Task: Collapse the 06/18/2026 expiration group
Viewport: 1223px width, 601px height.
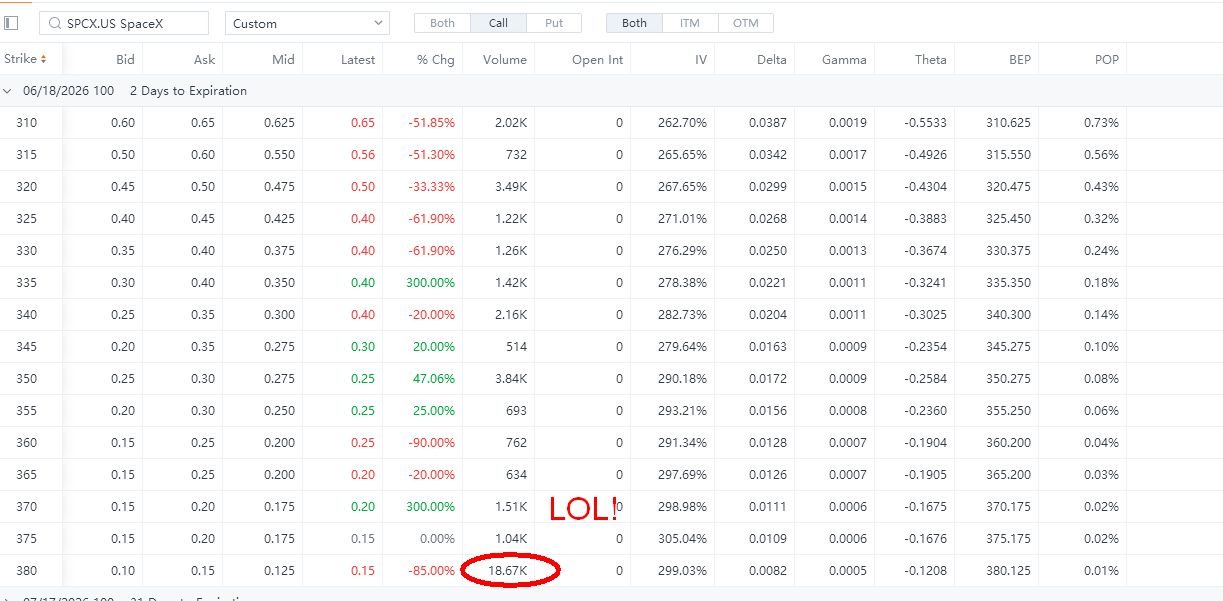Action: (x=8, y=91)
